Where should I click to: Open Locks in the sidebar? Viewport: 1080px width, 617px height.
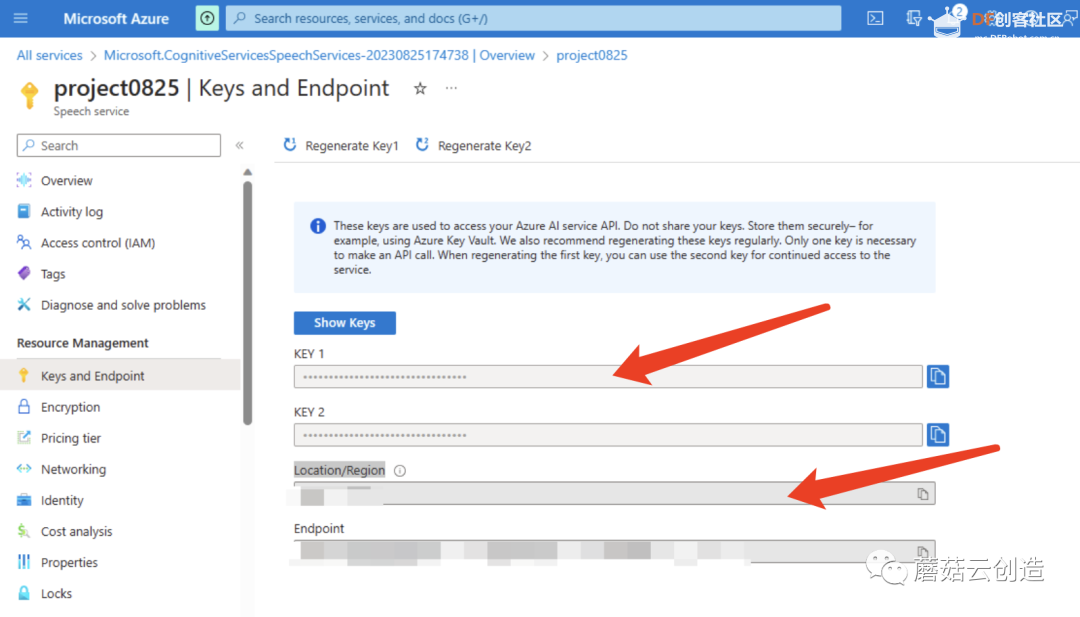point(56,593)
